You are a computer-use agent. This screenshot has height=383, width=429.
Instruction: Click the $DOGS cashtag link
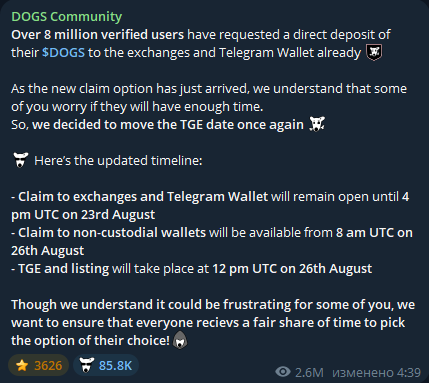(63, 53)
